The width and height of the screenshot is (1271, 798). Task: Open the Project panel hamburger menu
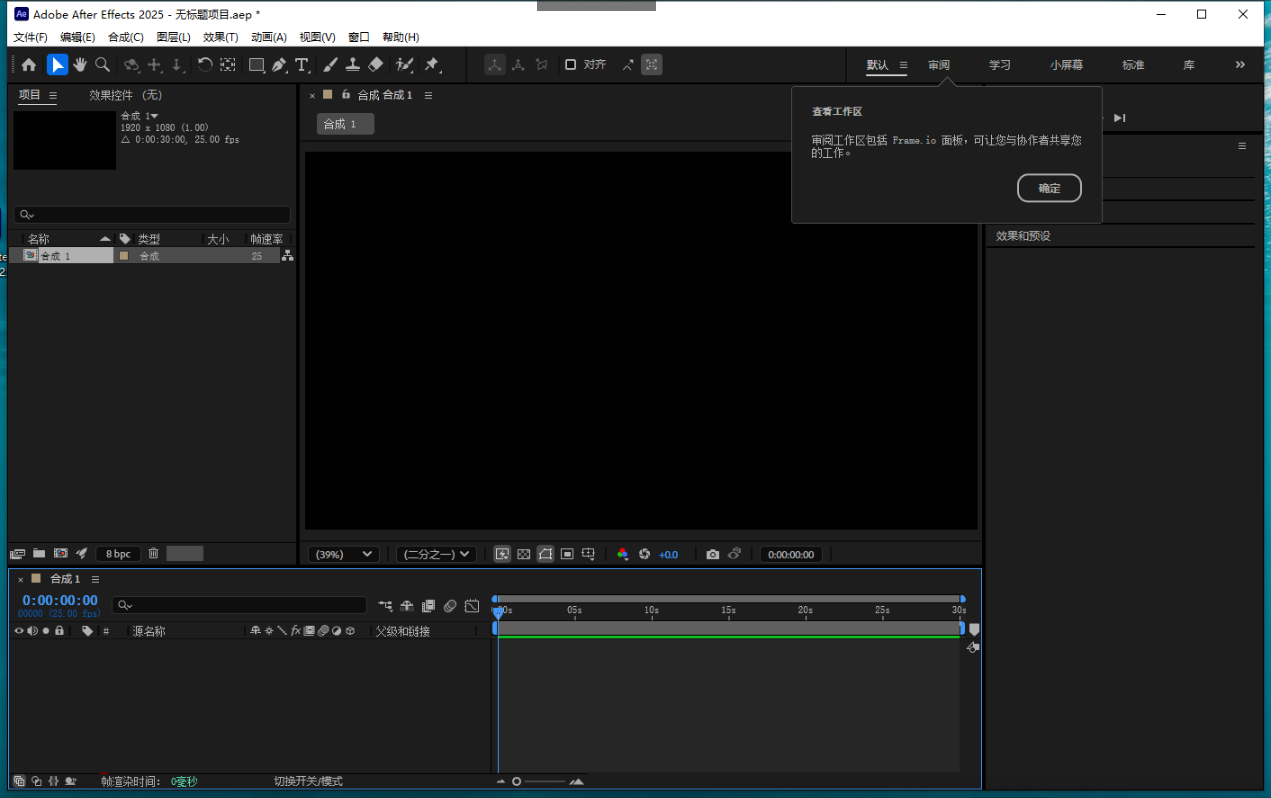[x=53, y=95]
